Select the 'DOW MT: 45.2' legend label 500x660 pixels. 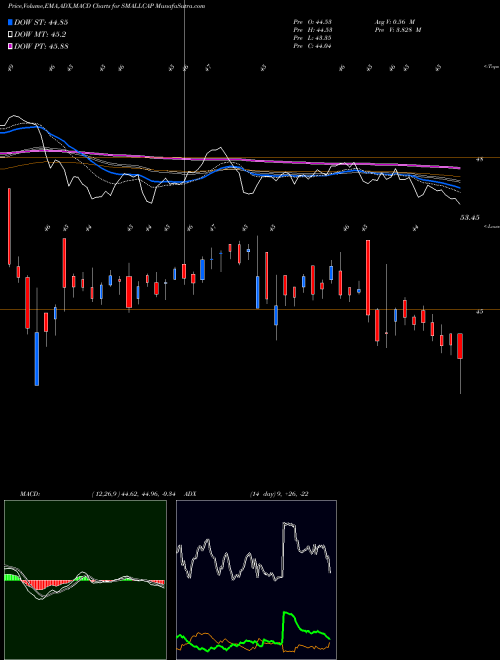pos(40,35)
